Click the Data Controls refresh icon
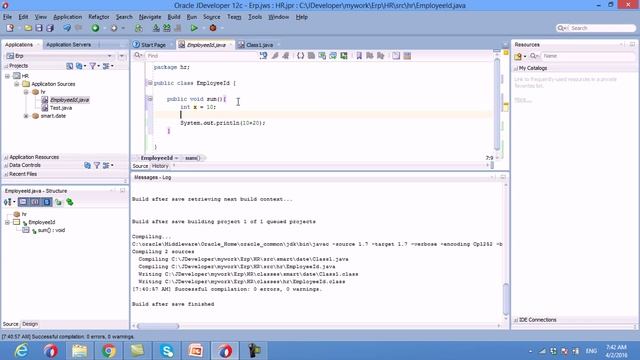The width and height of the screenshot is (640, 360). coord(87,165)
